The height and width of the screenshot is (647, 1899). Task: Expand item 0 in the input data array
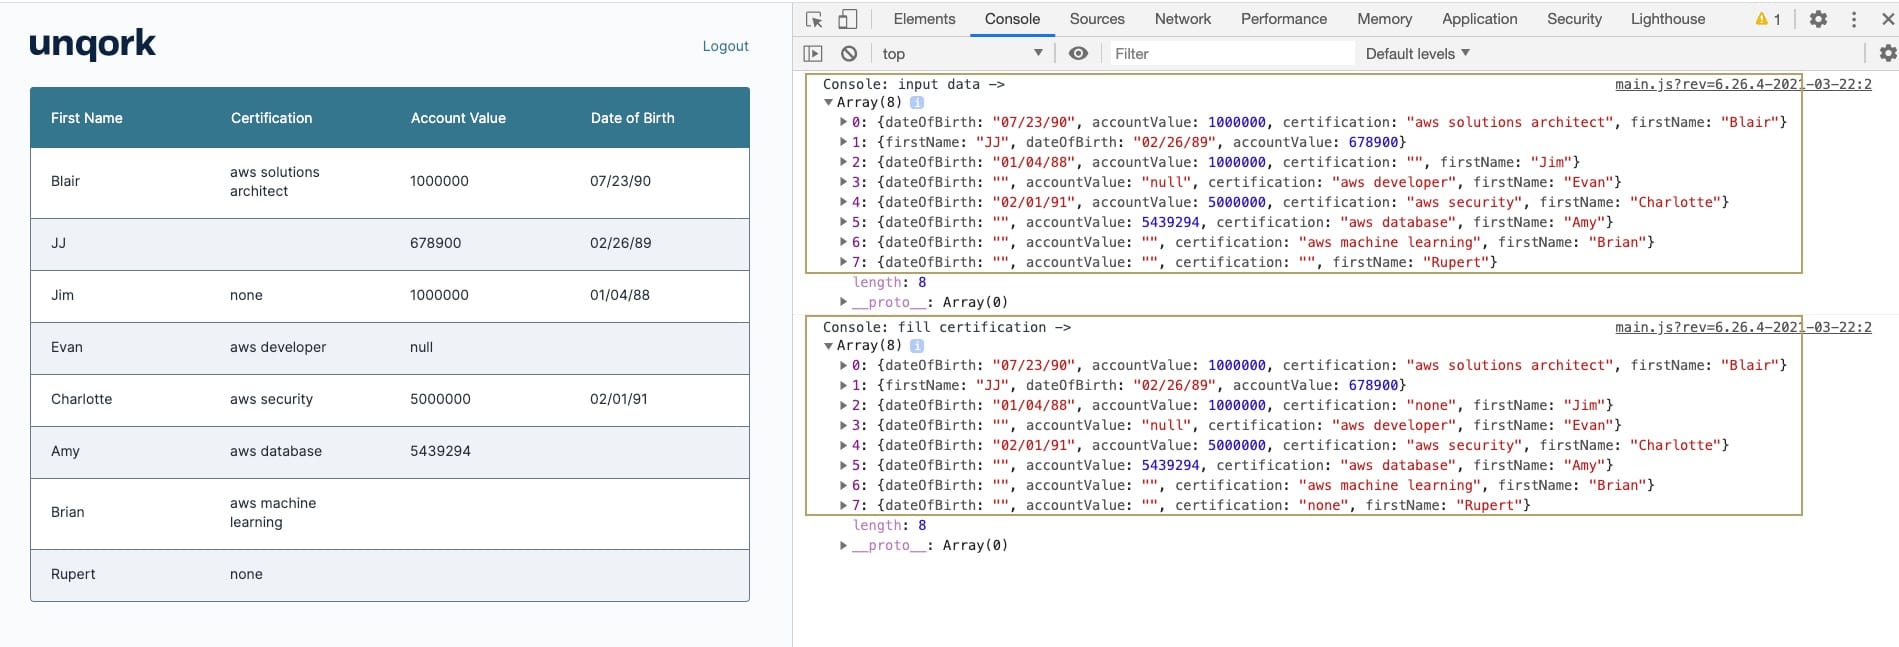(843, 123)
